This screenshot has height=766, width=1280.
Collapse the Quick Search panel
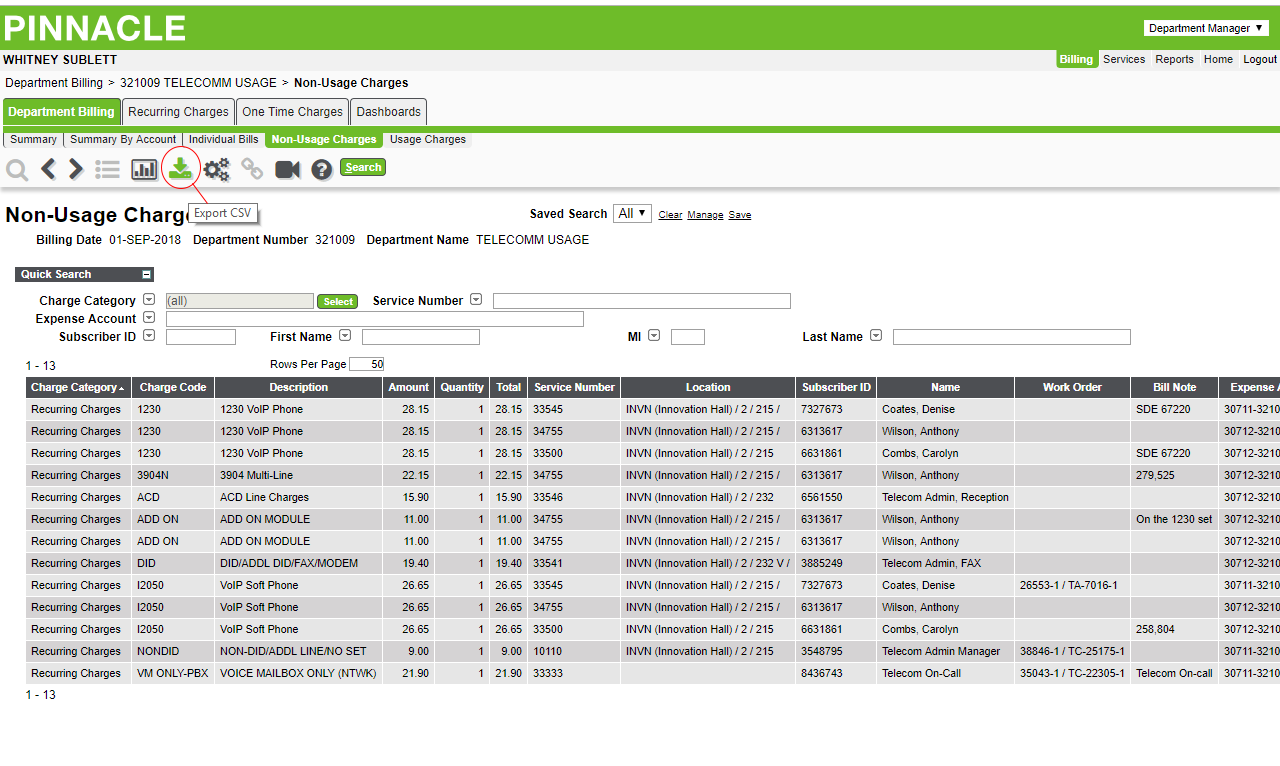146,274
